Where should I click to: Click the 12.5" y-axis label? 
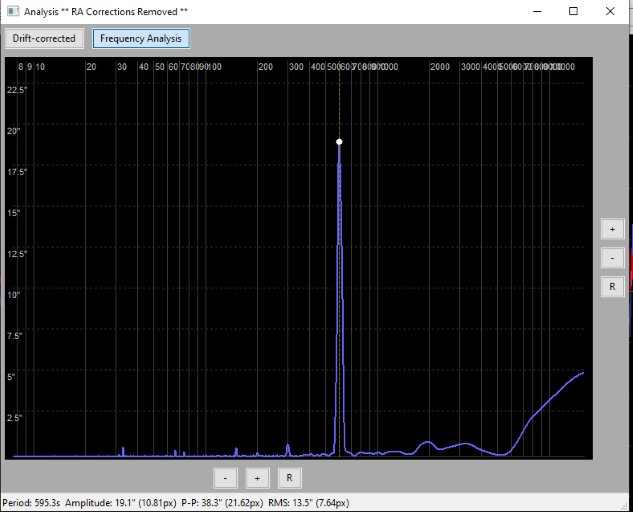point(17,254)
